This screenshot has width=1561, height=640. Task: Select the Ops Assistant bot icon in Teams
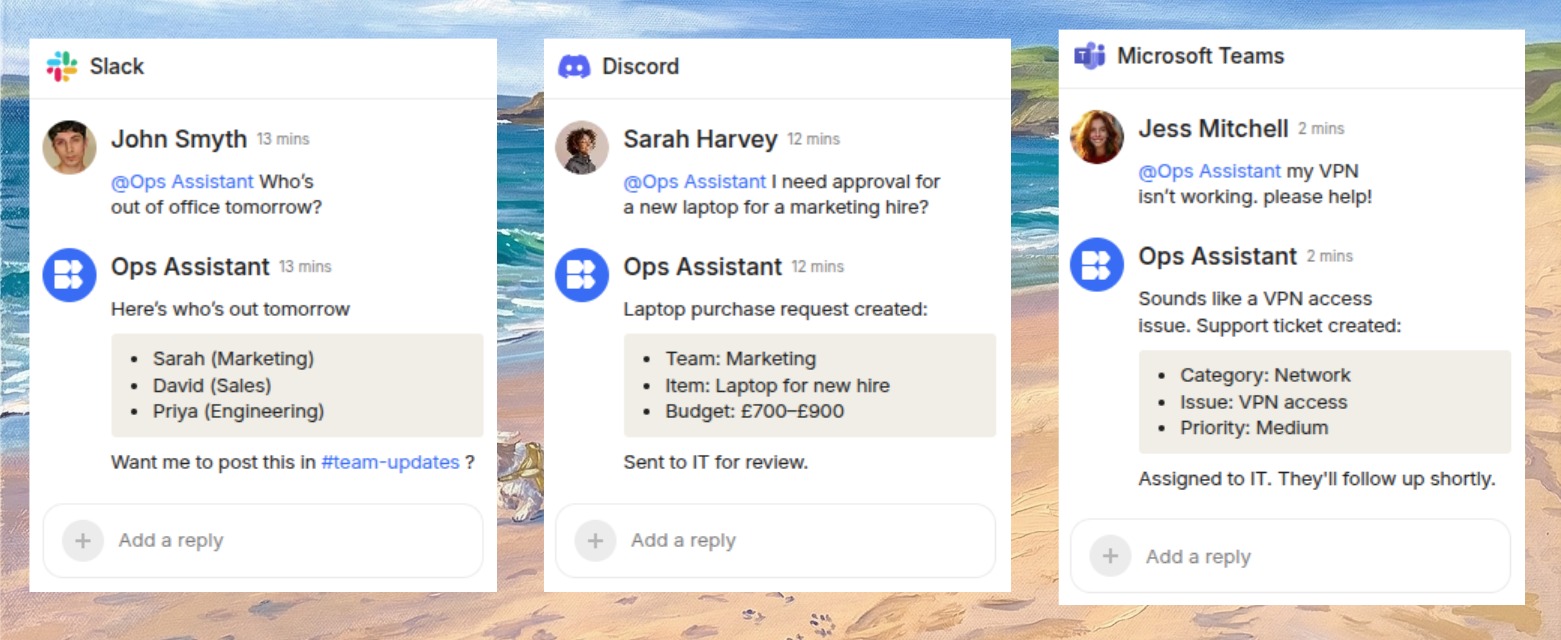coord(1096,263)
